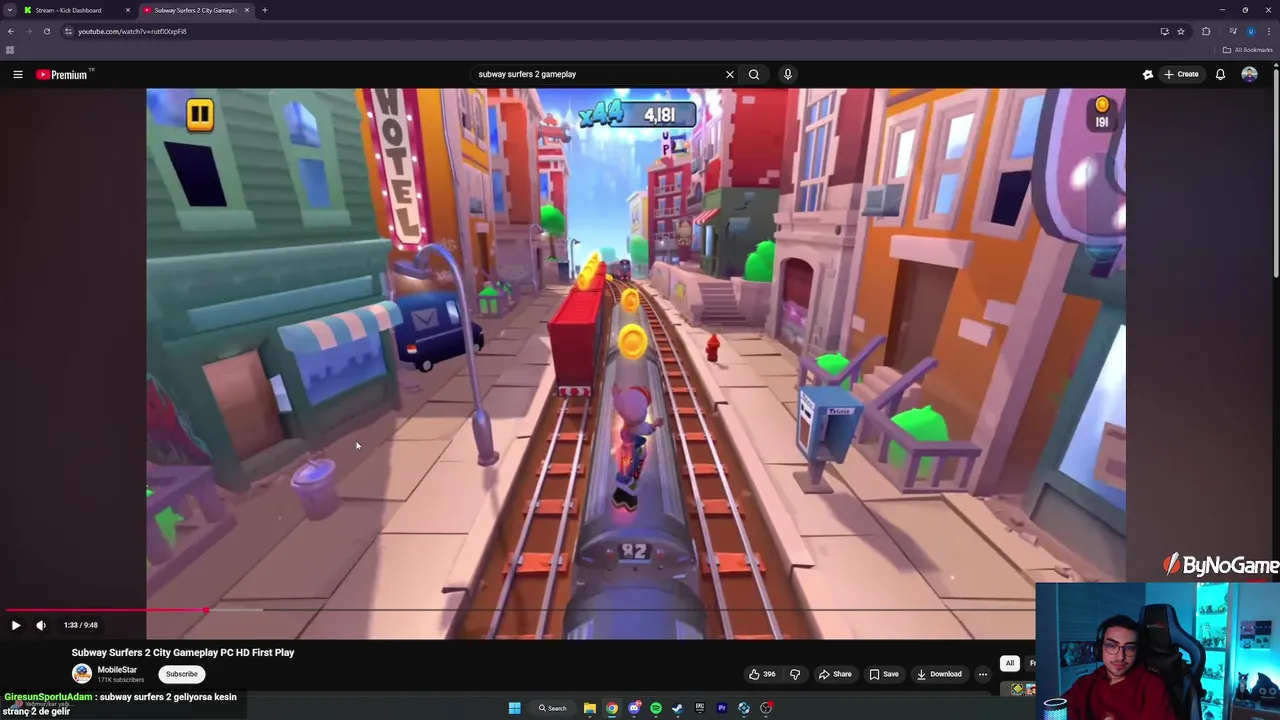Open a new browser tab with plus
Image resolution: width=1280 pixels, height=720 pixels.
264,10
